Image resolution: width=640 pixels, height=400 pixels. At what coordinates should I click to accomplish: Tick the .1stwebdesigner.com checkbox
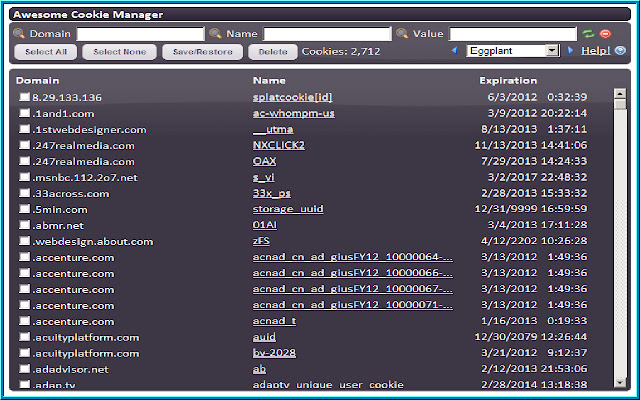tap(24, 129)
